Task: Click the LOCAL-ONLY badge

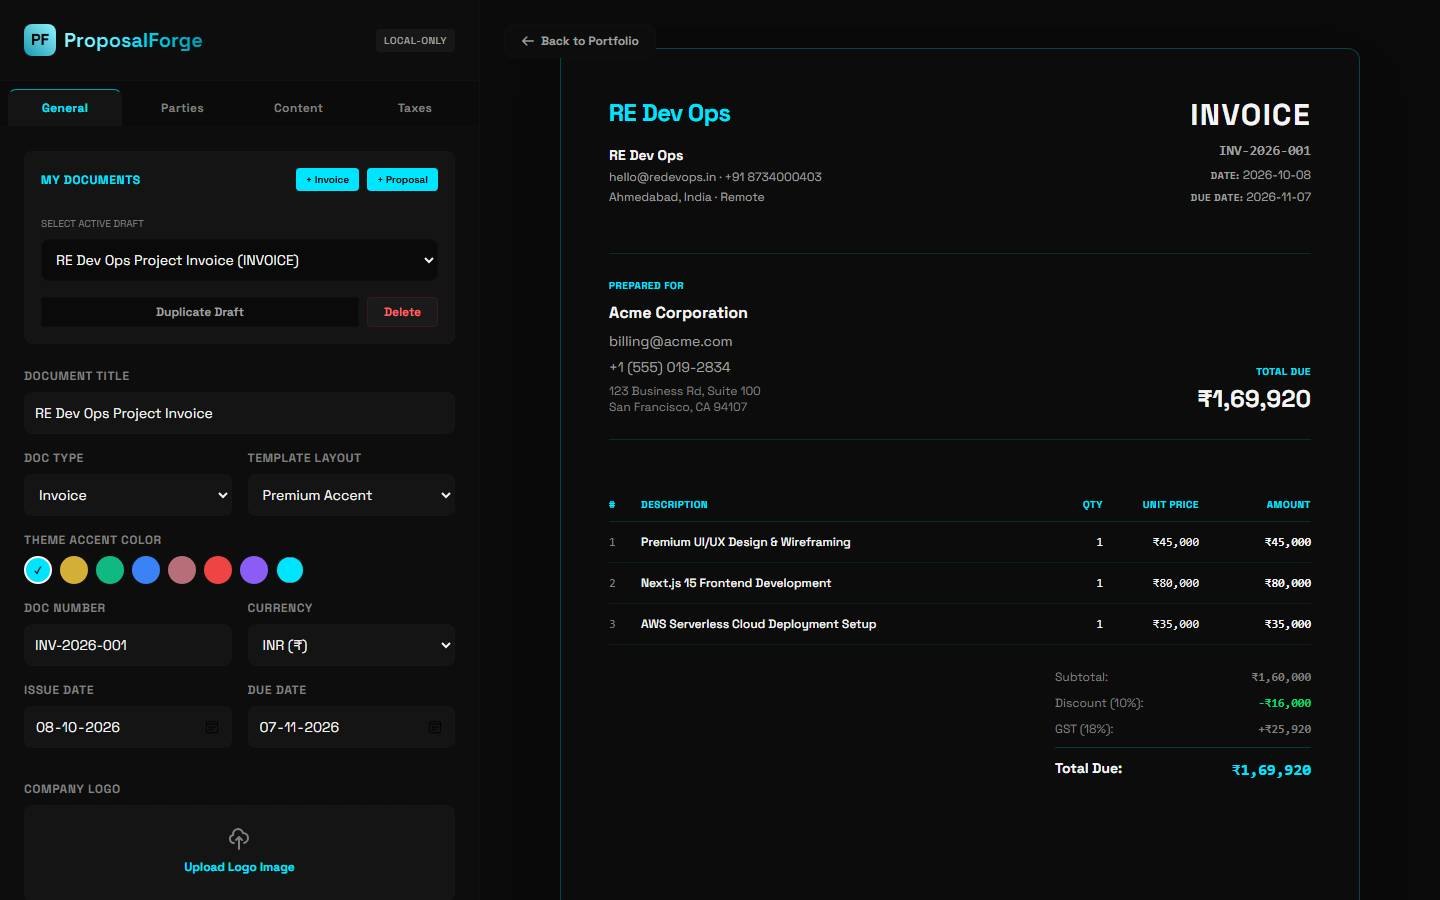Action: [415, 41]
